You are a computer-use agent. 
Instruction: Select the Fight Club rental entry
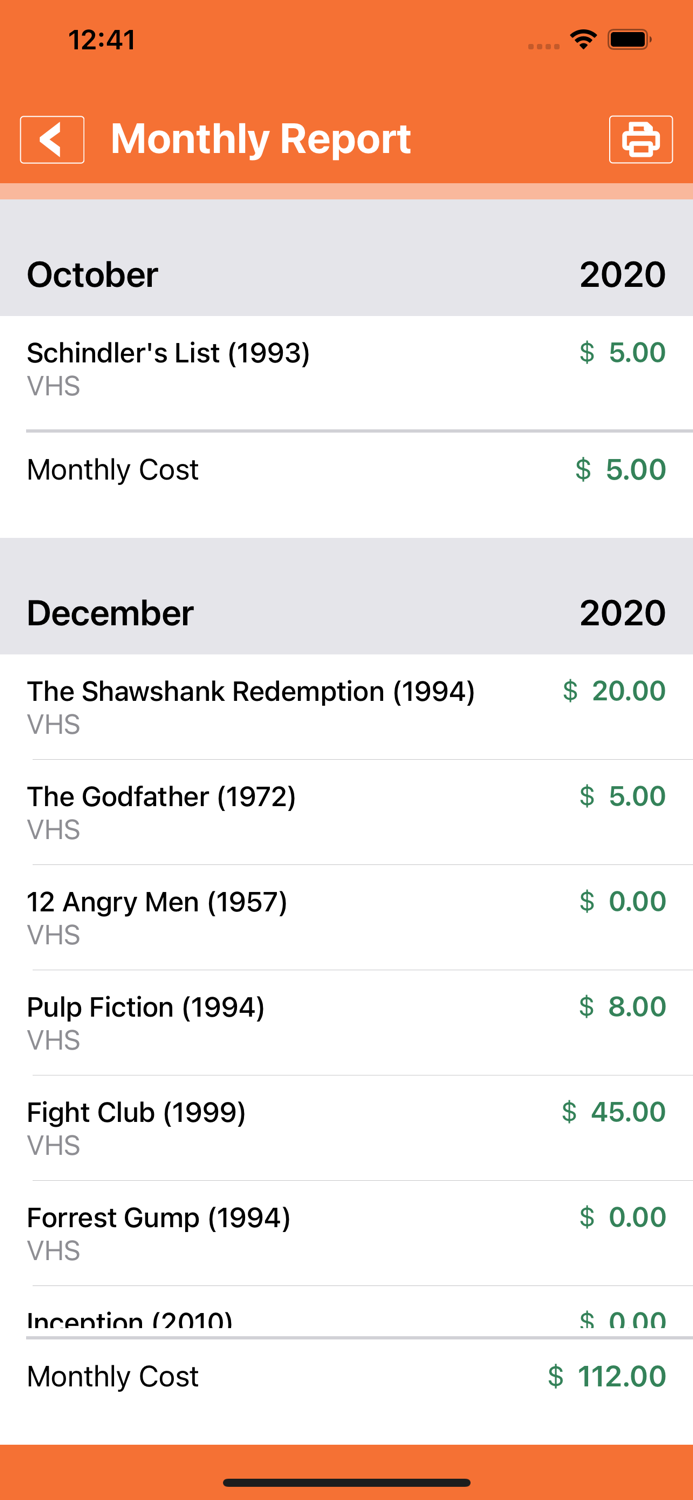coord(346,1126)
